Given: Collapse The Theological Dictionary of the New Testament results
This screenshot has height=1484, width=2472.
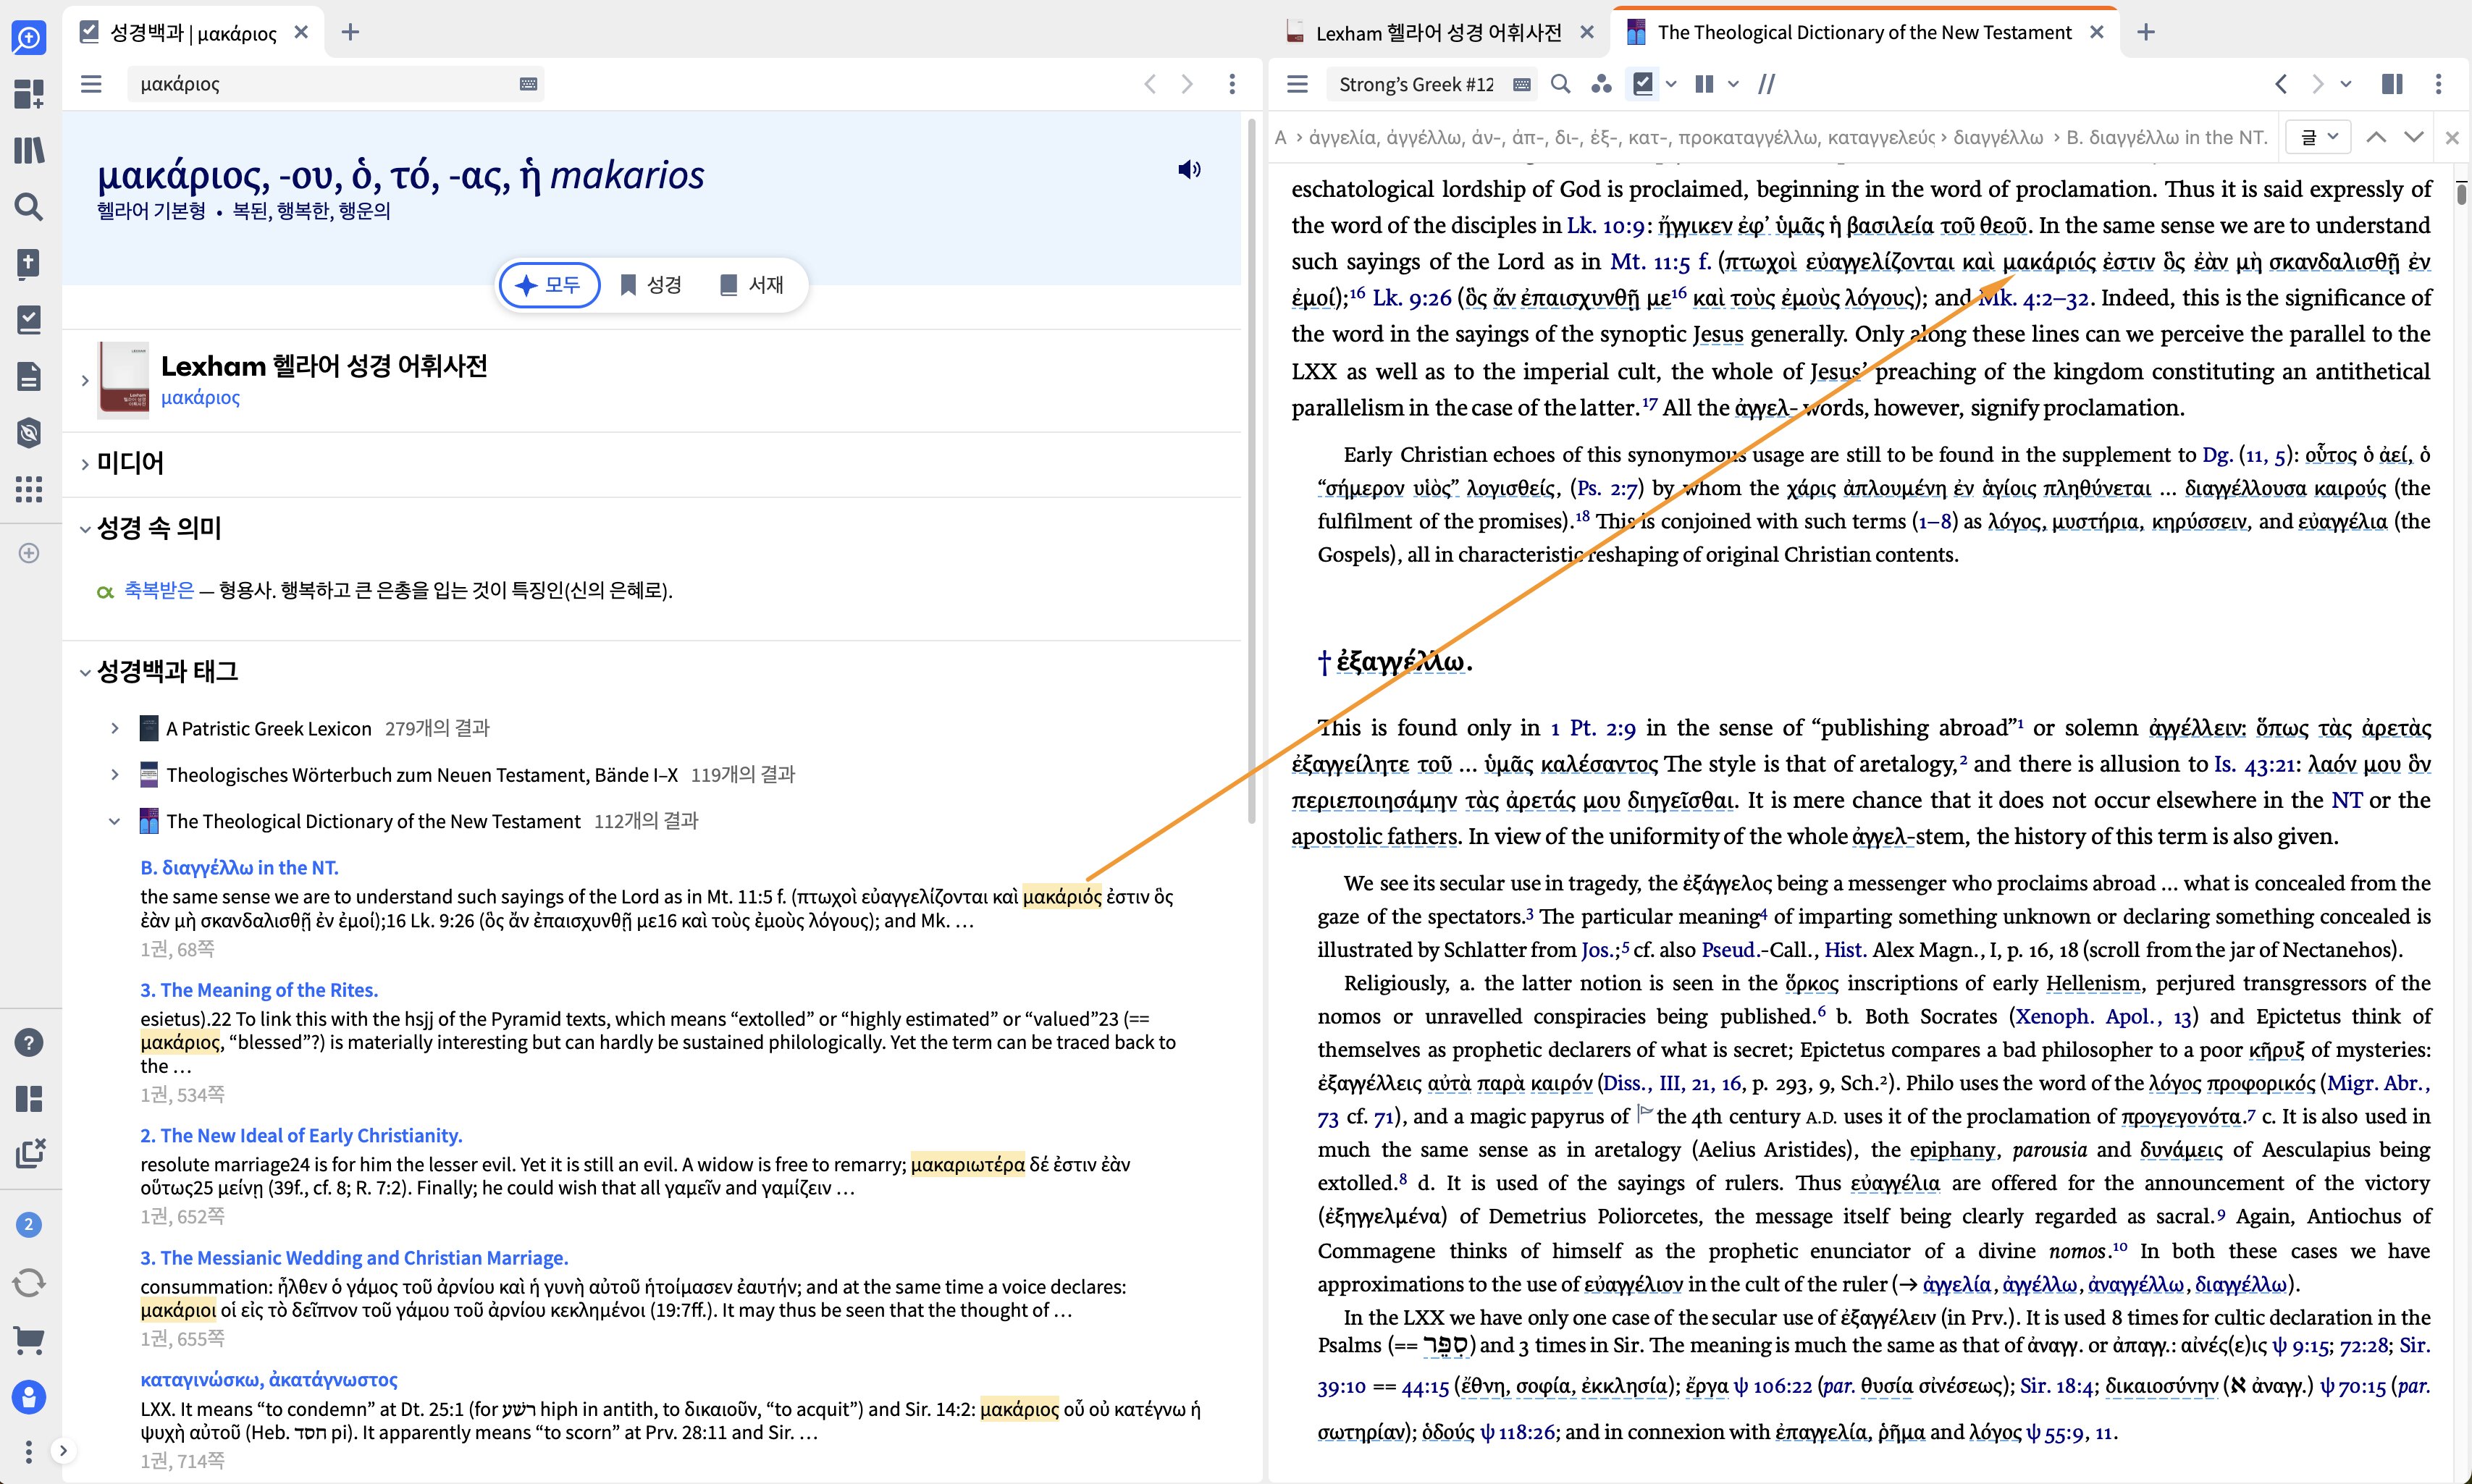Looking at the screenshot, I should (x=115, y=821).
